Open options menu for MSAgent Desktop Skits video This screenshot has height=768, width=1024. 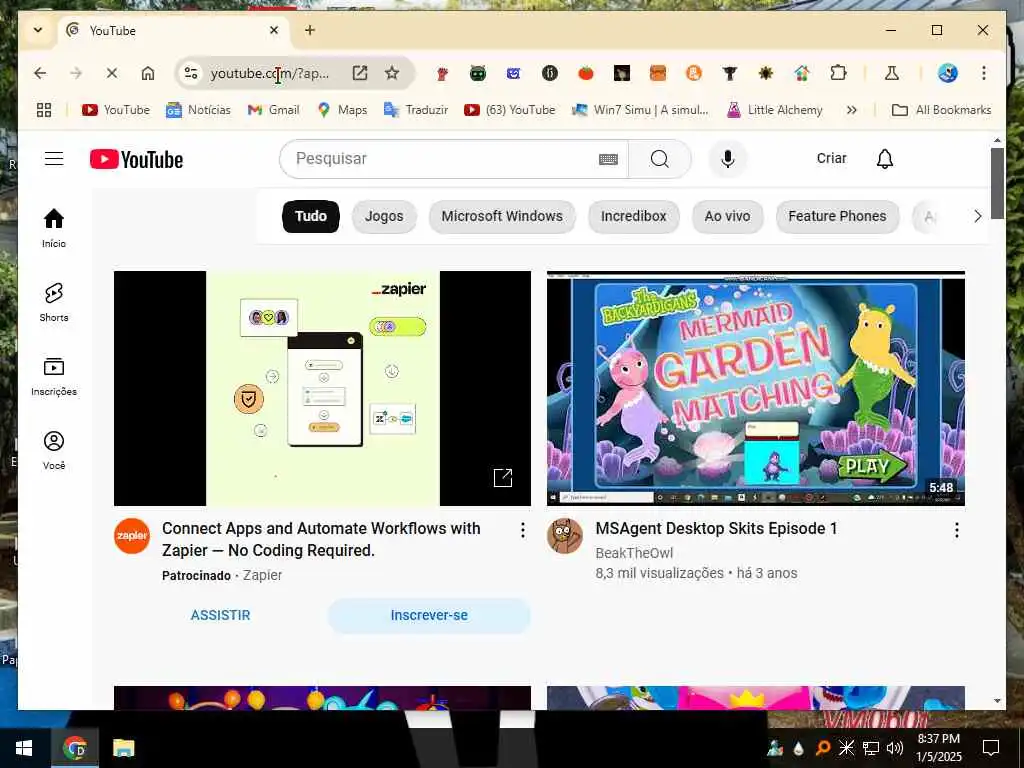pos(957,530)
